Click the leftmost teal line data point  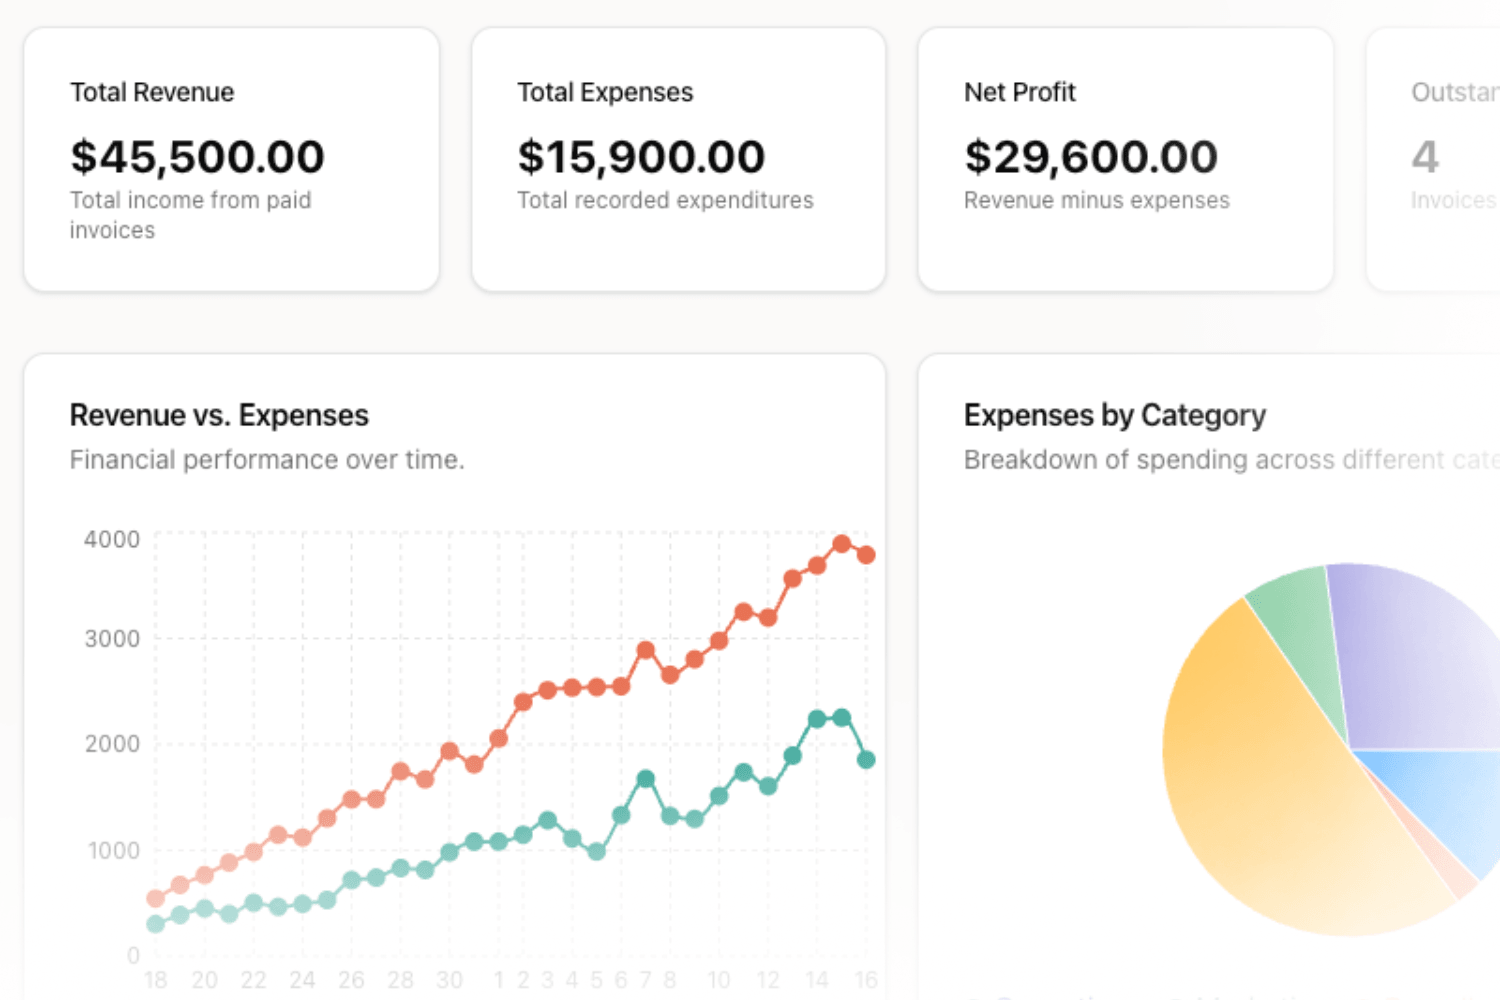[x=156, y=924]
